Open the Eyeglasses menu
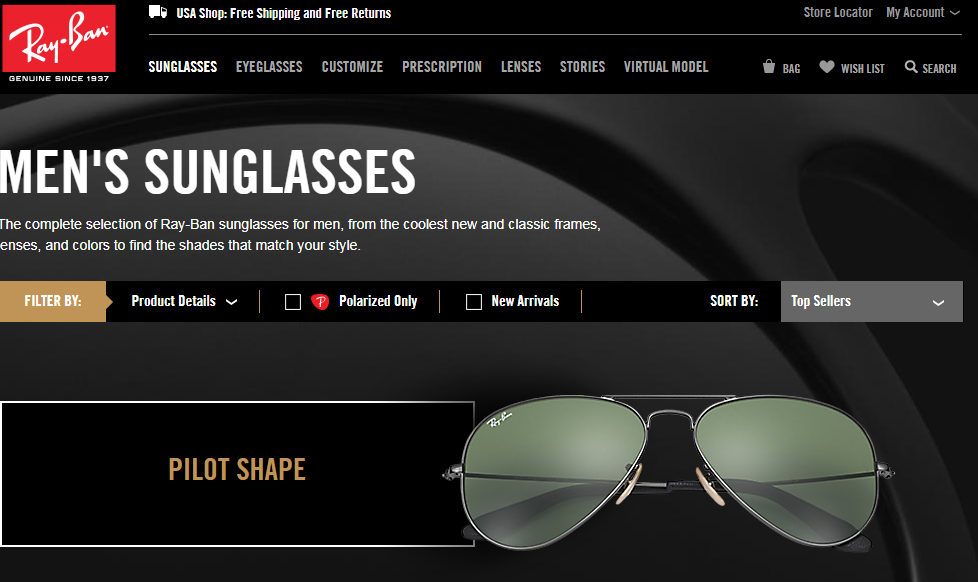 [x=269, y=67]
